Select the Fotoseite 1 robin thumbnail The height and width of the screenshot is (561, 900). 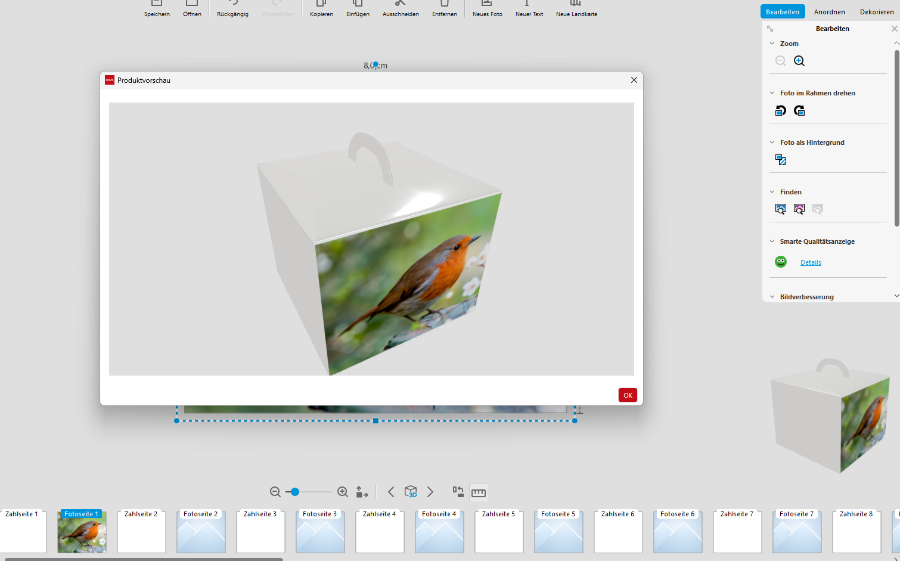coord(82,532)
